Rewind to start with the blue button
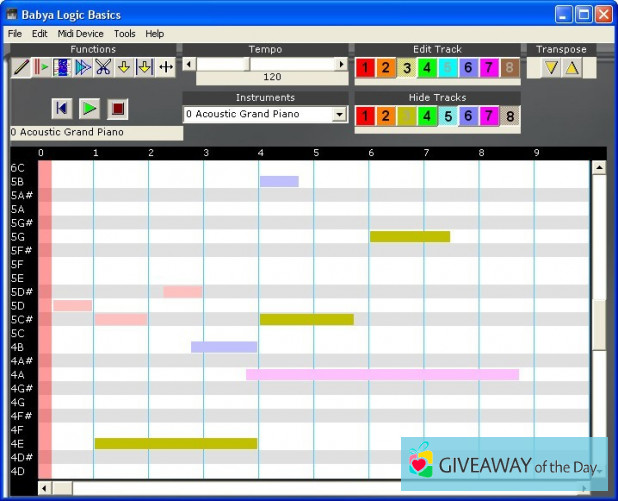 62,108
